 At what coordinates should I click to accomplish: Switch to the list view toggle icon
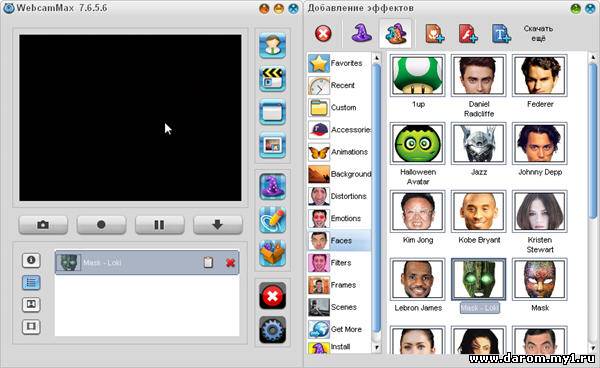click(x=31, y=283)
